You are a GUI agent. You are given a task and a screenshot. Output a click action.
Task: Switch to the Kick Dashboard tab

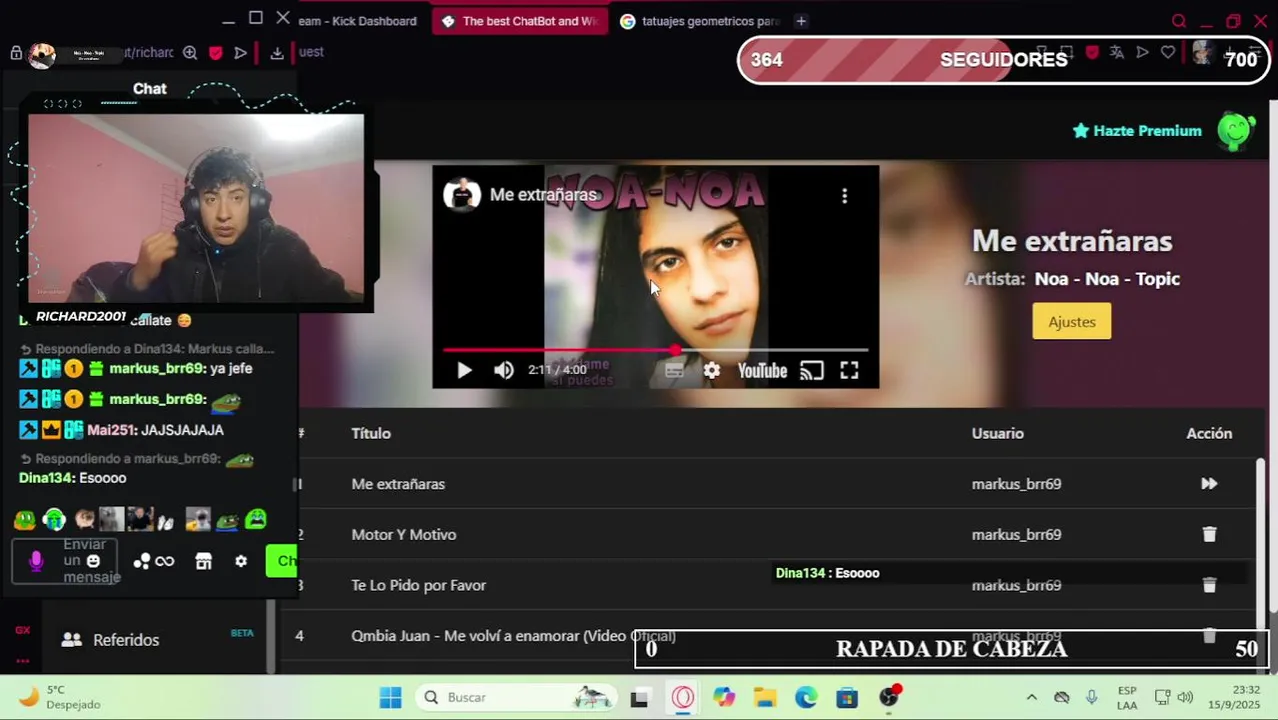click(x=360, y=21)
